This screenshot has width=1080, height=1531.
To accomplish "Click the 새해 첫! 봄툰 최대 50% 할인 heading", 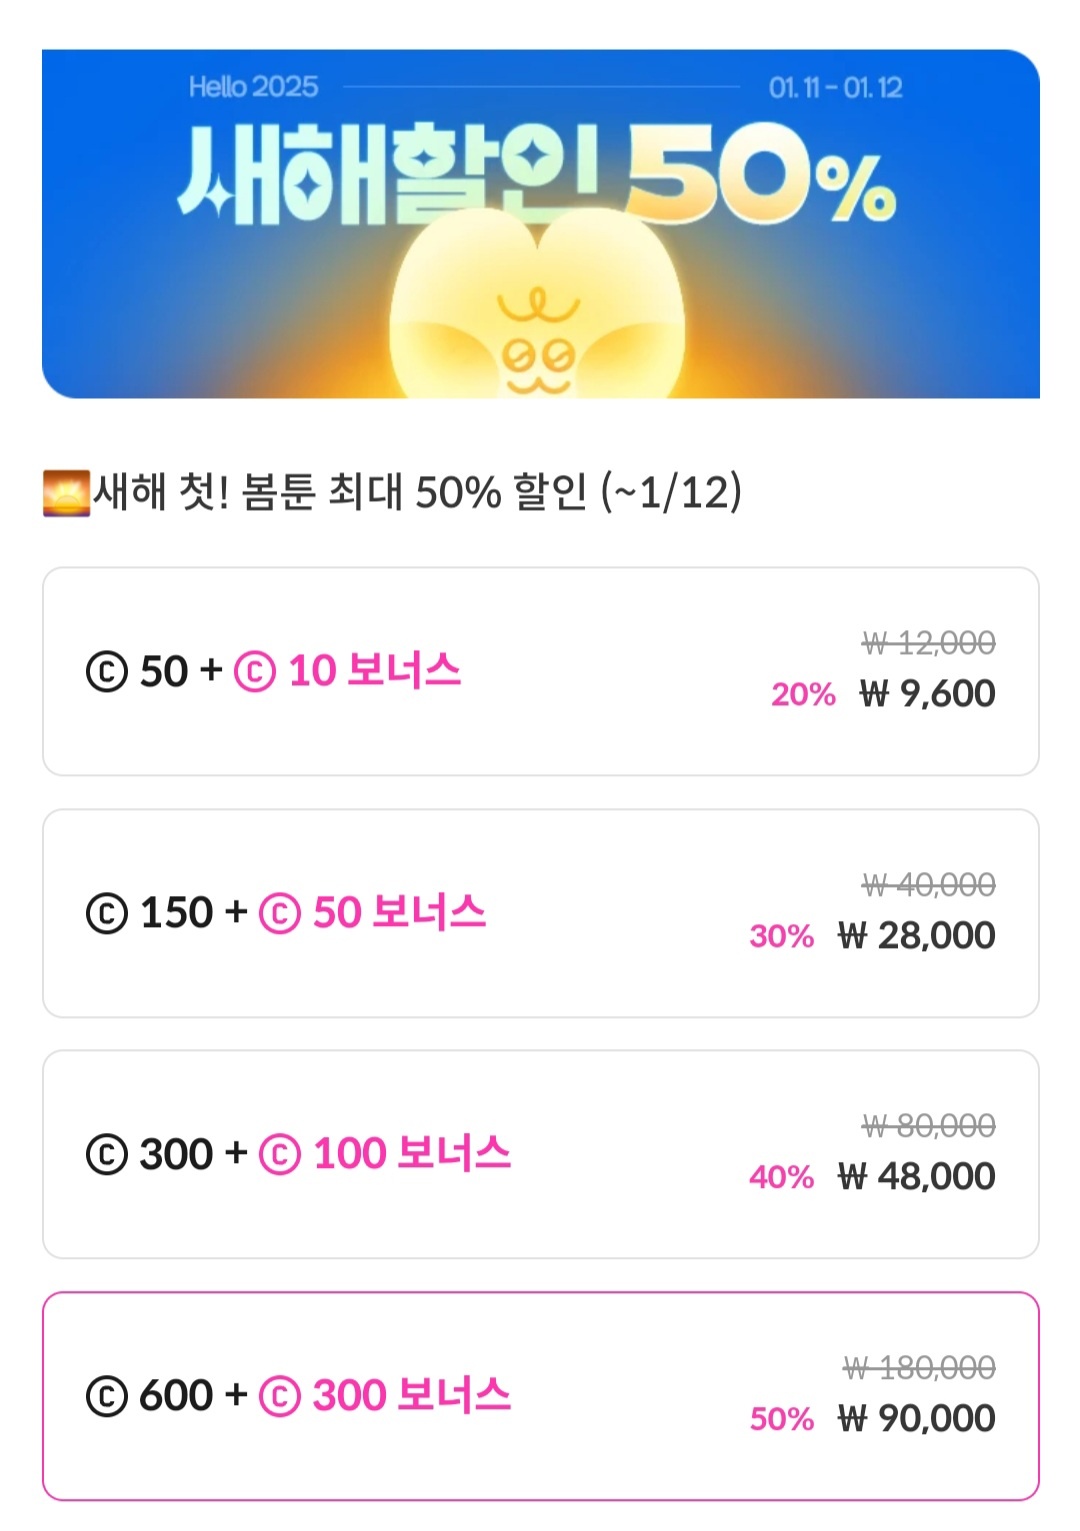I will click(x=418, y=492).
